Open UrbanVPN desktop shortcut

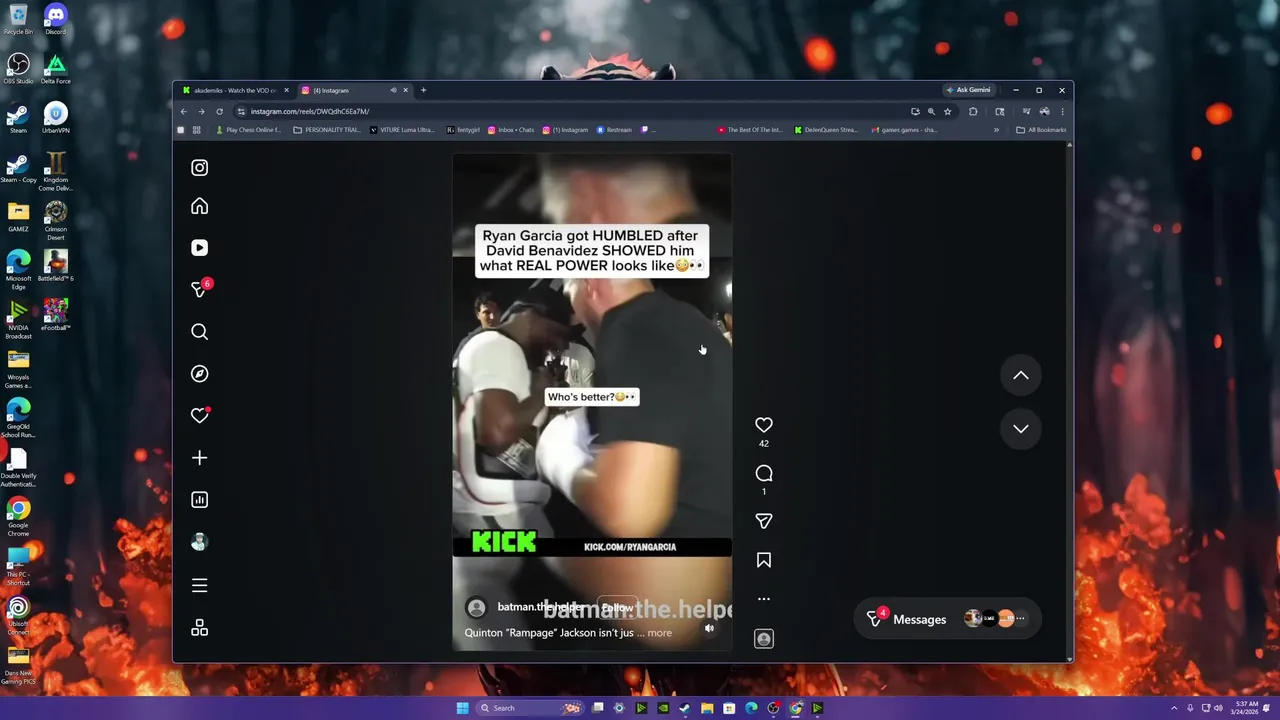click(55, 118)
